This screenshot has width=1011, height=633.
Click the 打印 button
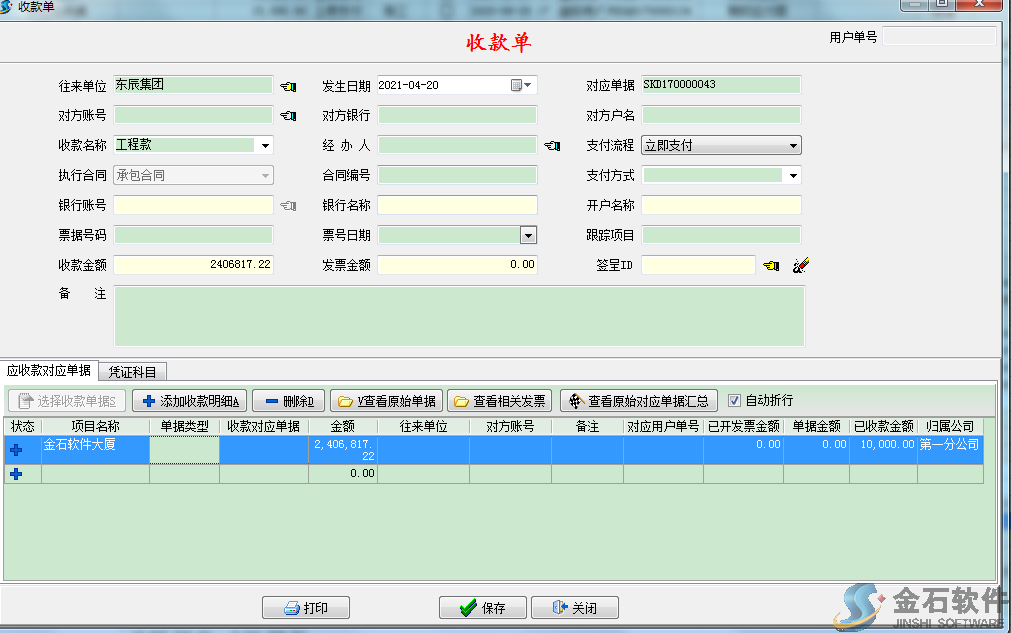coord(306,608)
